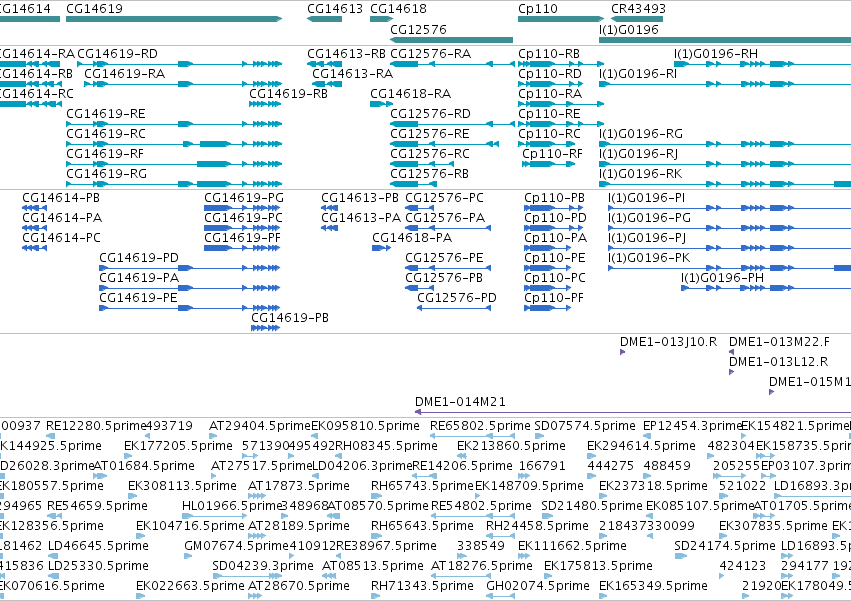Click EST GM07674.5prime
Screen dimensions: 851x601
236,546
